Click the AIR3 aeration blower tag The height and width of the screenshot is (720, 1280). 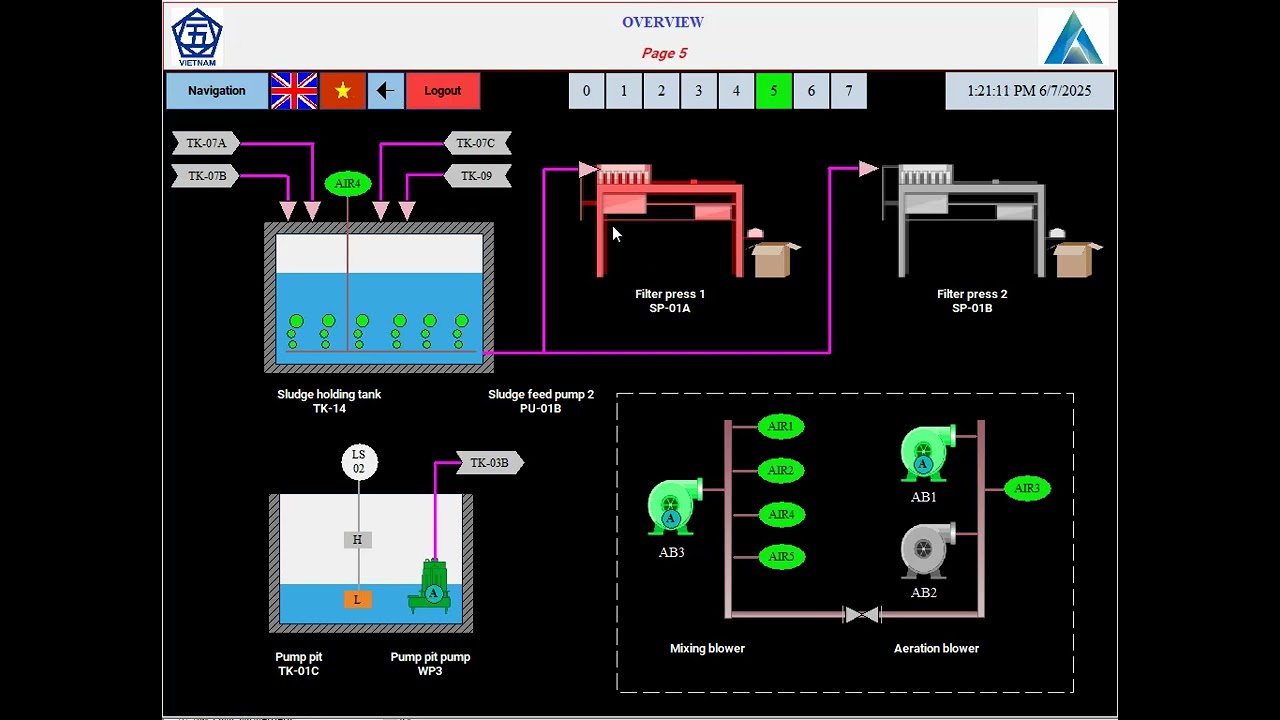pos(1027,489)
